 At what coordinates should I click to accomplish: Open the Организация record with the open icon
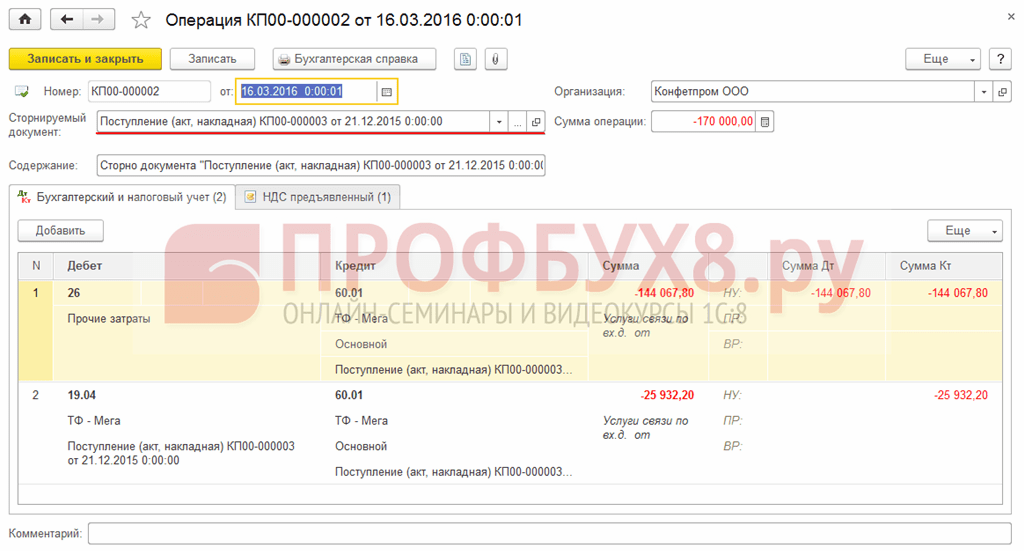[1002, 91]
